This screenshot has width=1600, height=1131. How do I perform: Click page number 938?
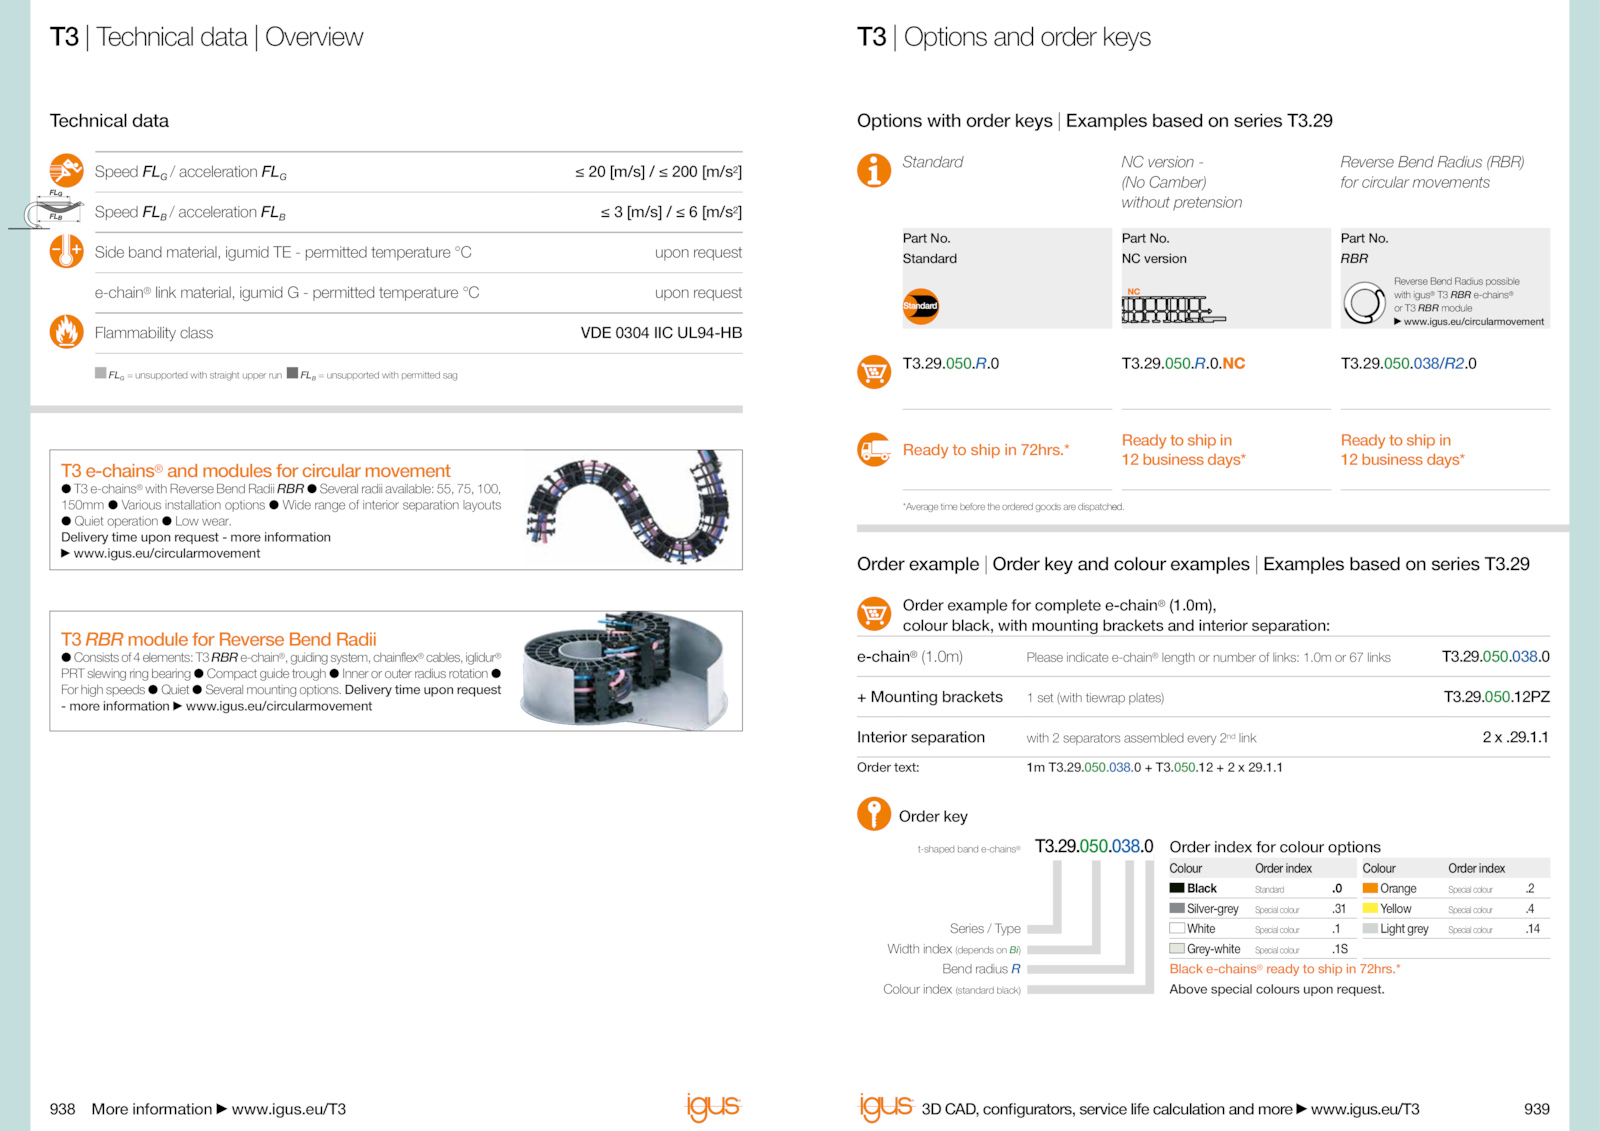tap(62, 1109)
